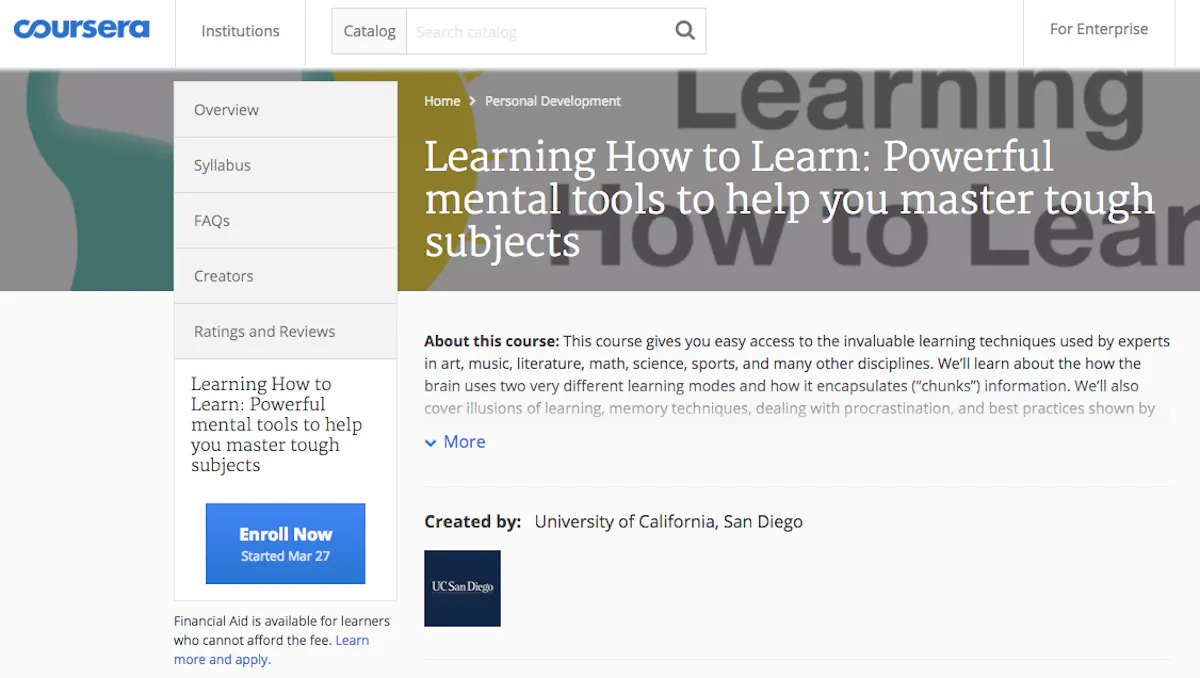Screen dimensions: 1200x678
Task: Focus the Search catalog field
Action: pos(535,32)
